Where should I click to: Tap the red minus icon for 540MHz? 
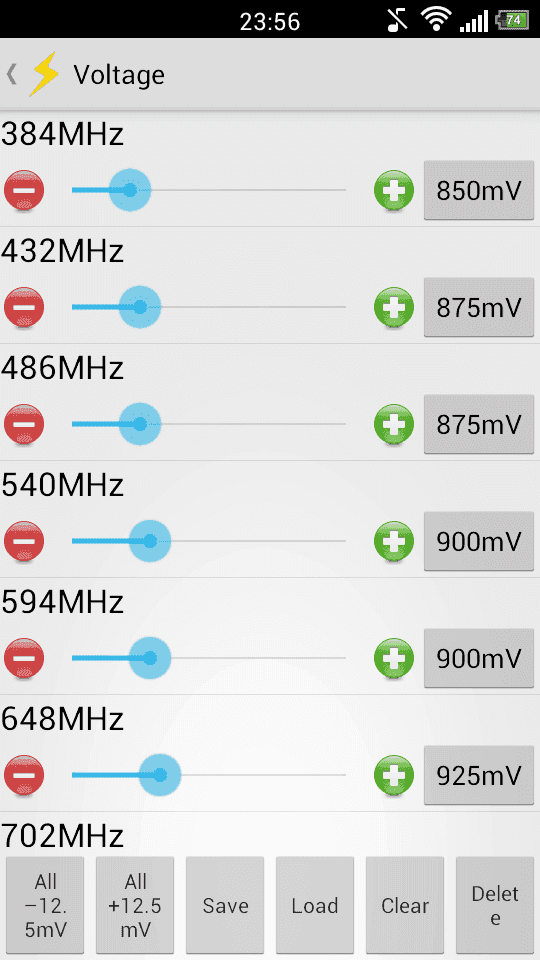[24, 541]
